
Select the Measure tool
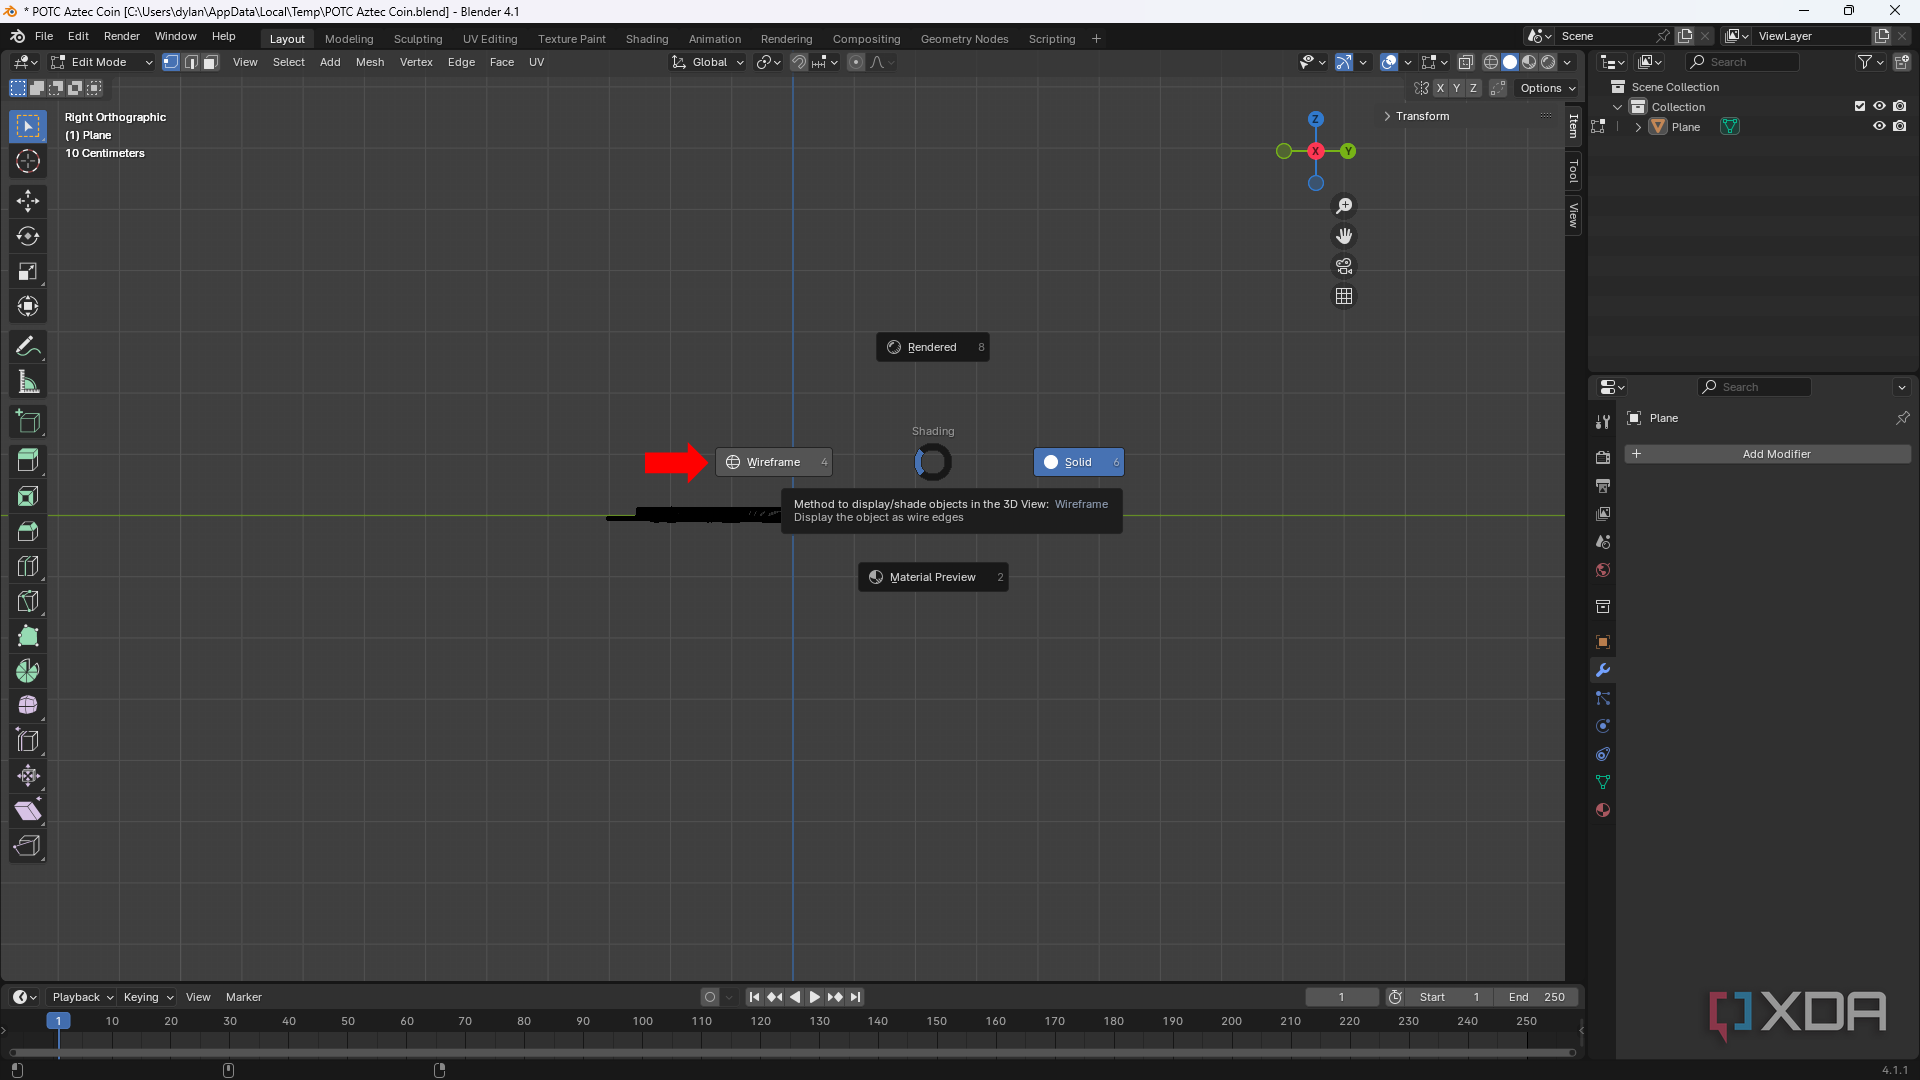[28, 381]
